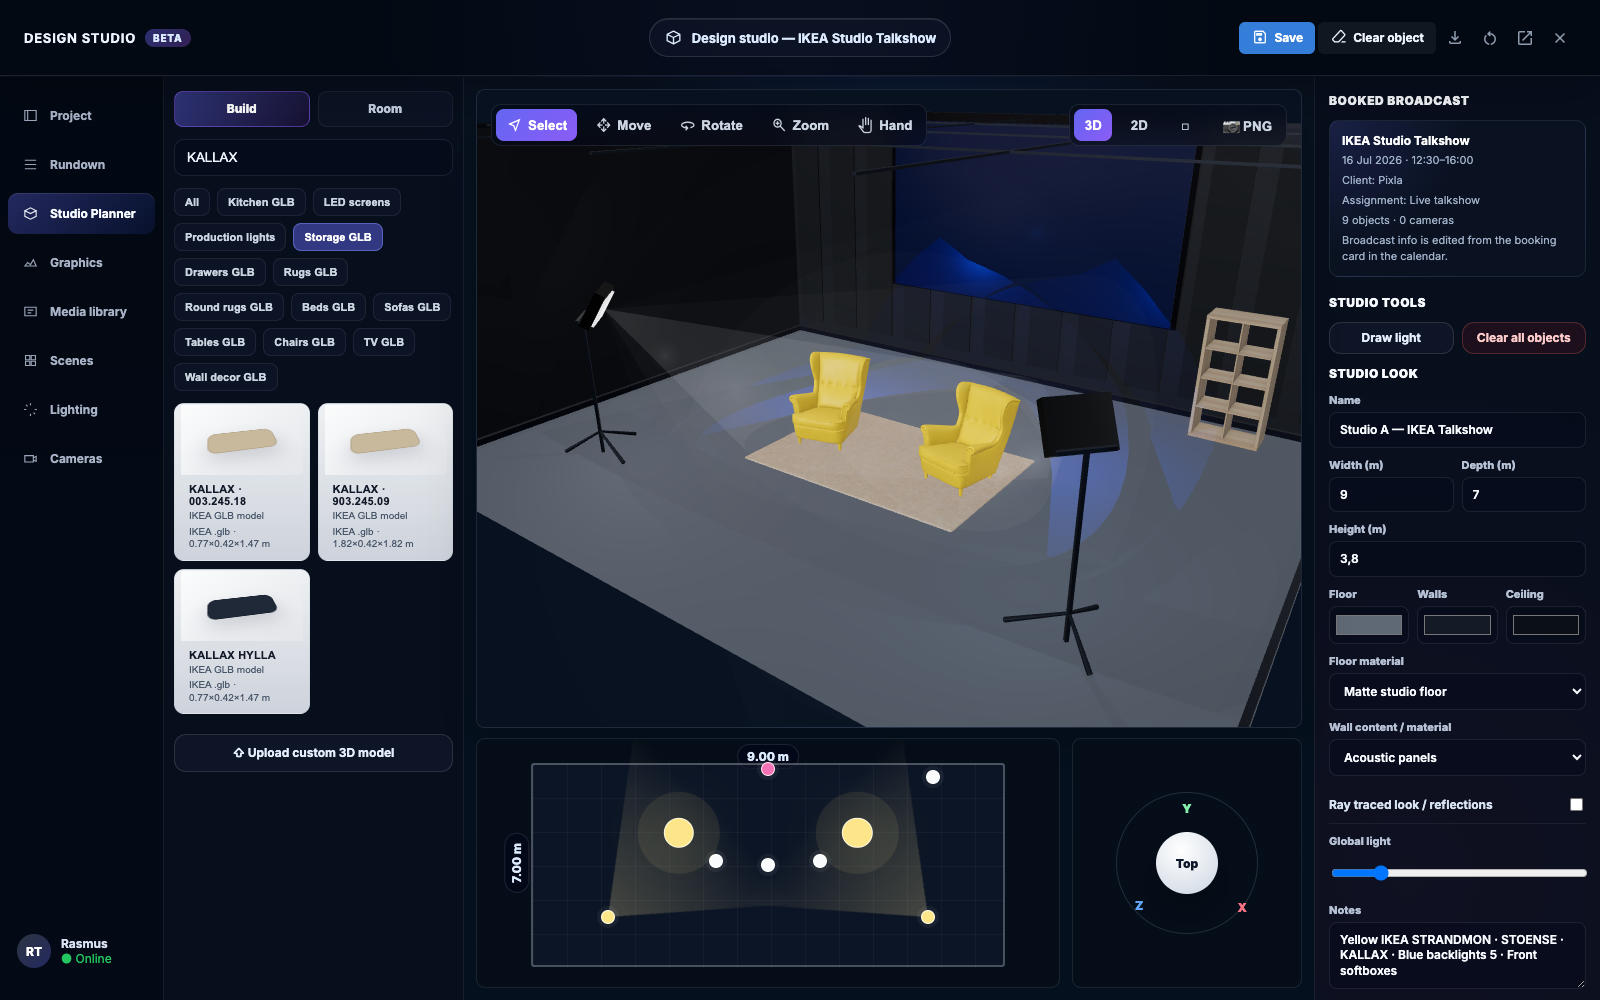Screen dimensions: 1600x1000
Task: Export viewport as PNG
Action: pyautogui.click(x=1247, y=126)
